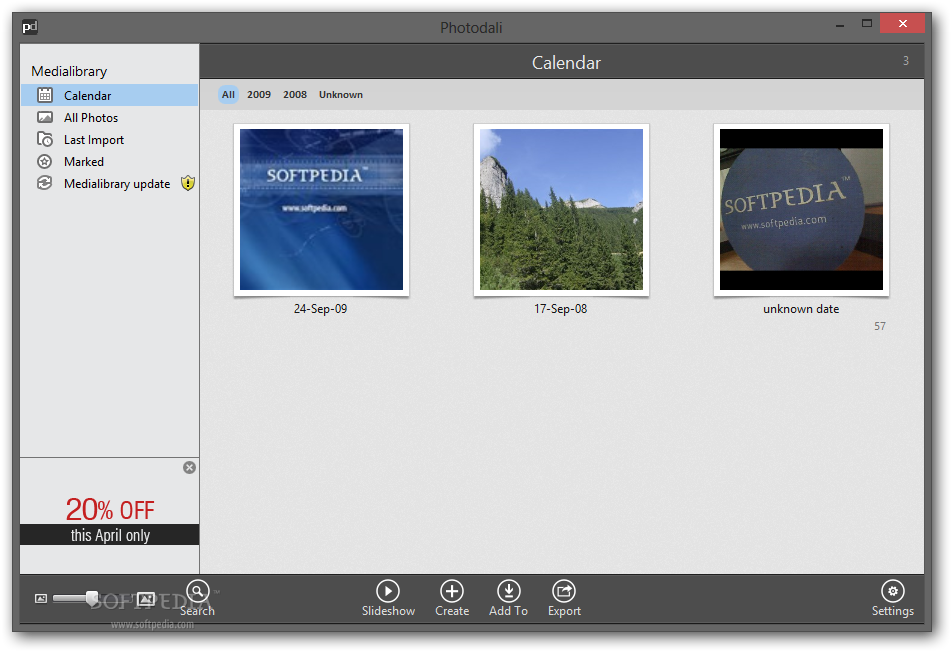Click the Add To download icon
The width and height of the screenshot is (952, 652).
click(x=509, y=591)
